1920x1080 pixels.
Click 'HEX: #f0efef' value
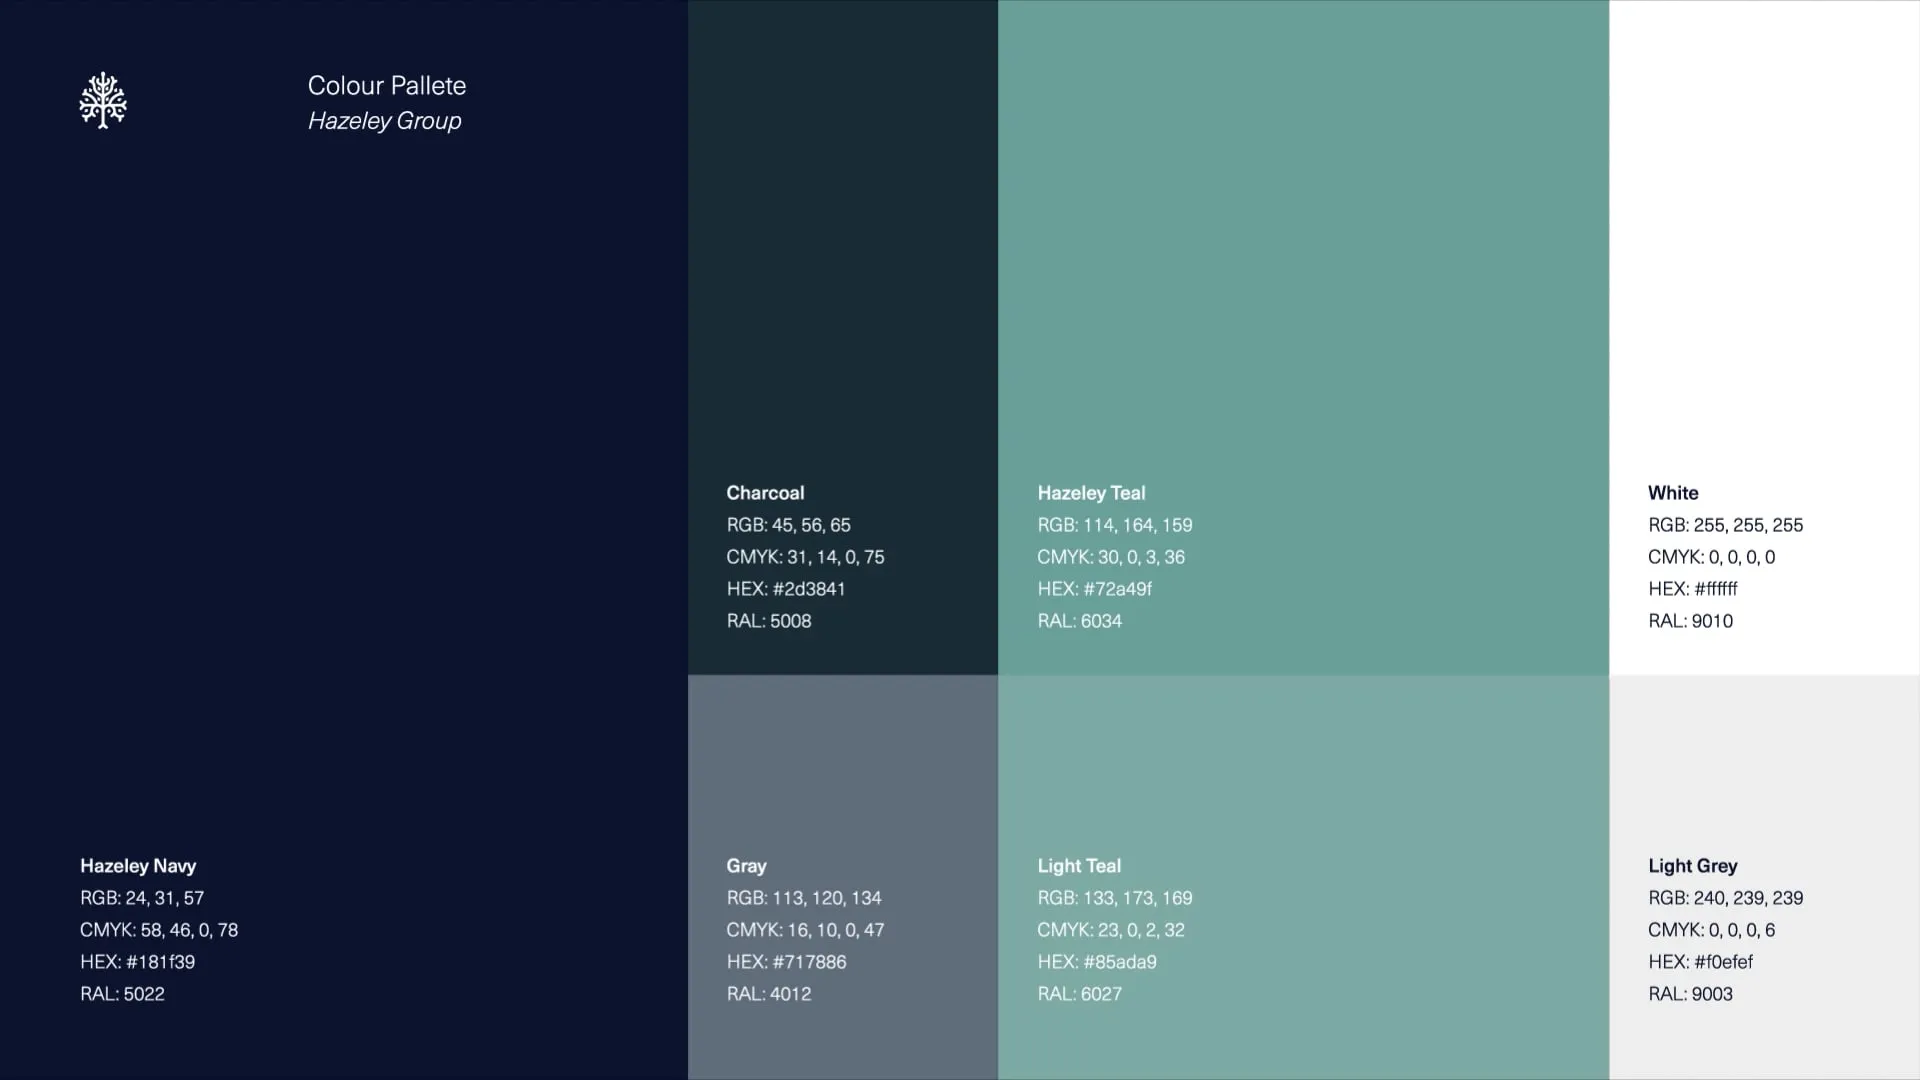tap(1701, 962)
